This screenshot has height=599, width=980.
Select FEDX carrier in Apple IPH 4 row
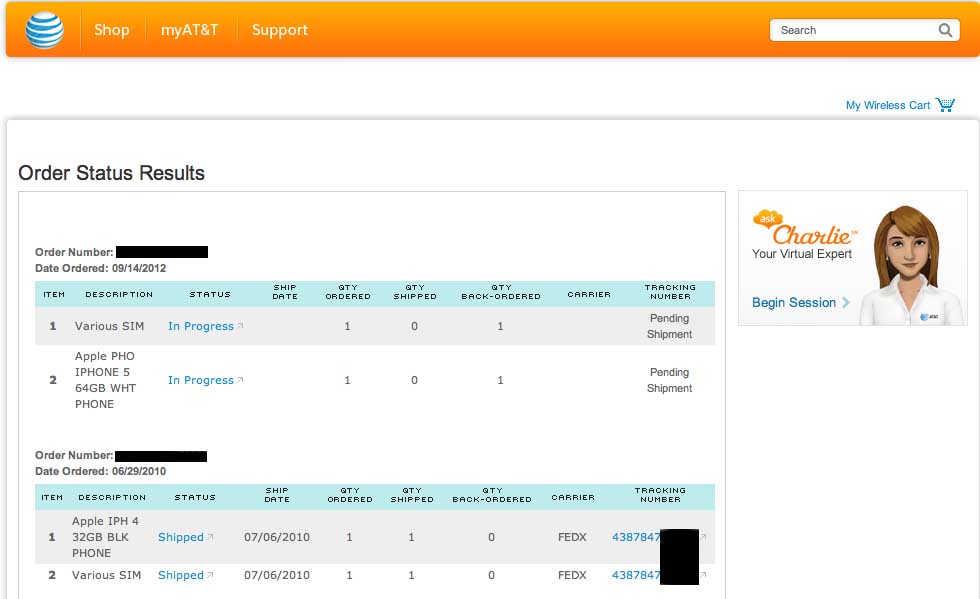(572, 537)
